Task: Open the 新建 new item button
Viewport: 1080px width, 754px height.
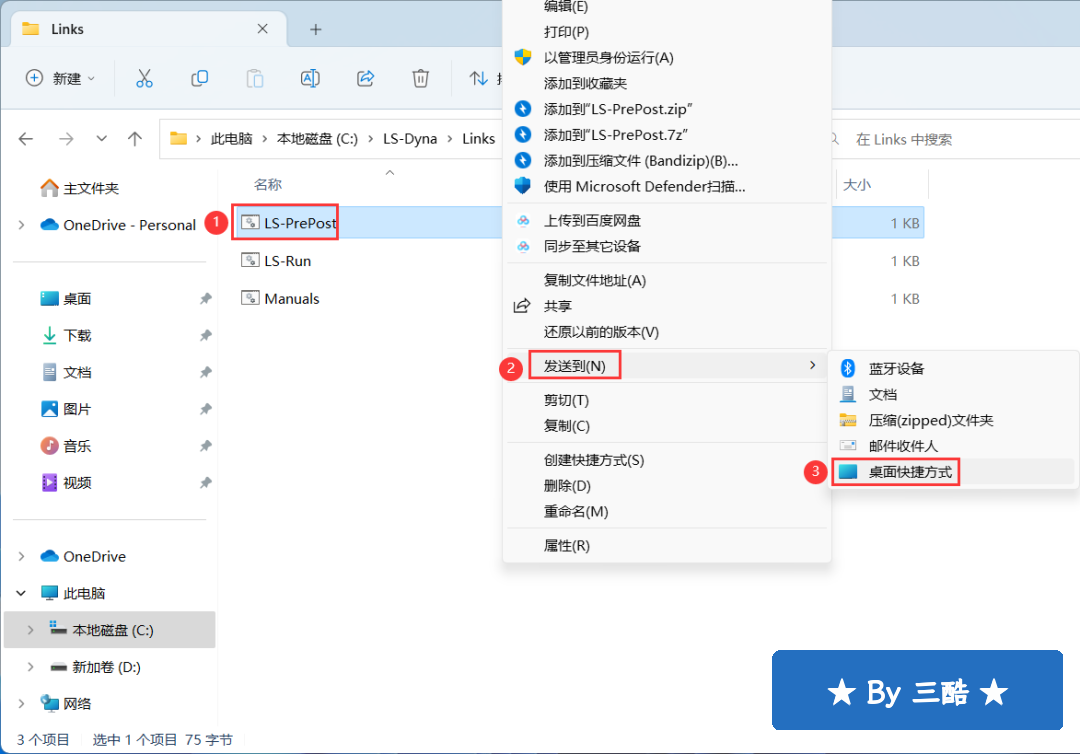Action: tap(60, 78)
